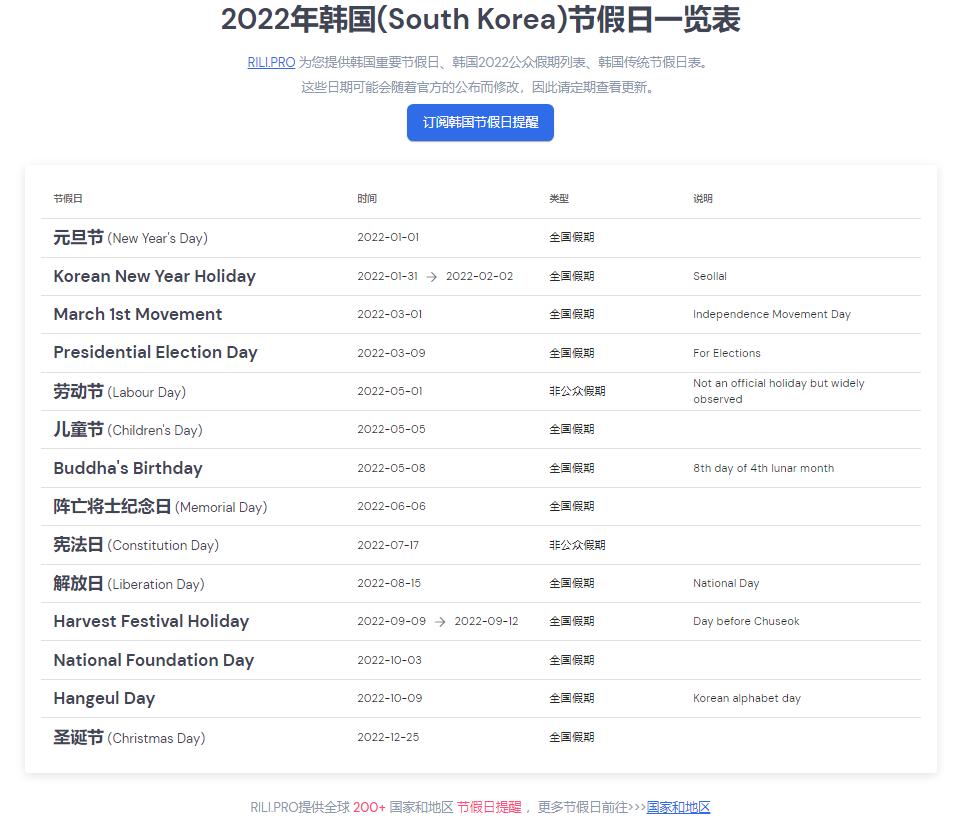Viewport: 963px width, 818px height.
Task: Click the 订阅韩国节假日提醒 subscribe button
Action: coord(480,122)
